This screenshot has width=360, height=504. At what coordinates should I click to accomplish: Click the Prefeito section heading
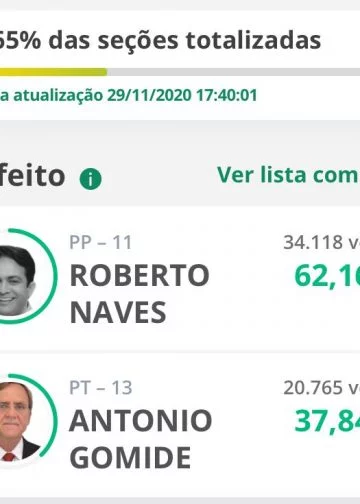[x=32, y=176]
